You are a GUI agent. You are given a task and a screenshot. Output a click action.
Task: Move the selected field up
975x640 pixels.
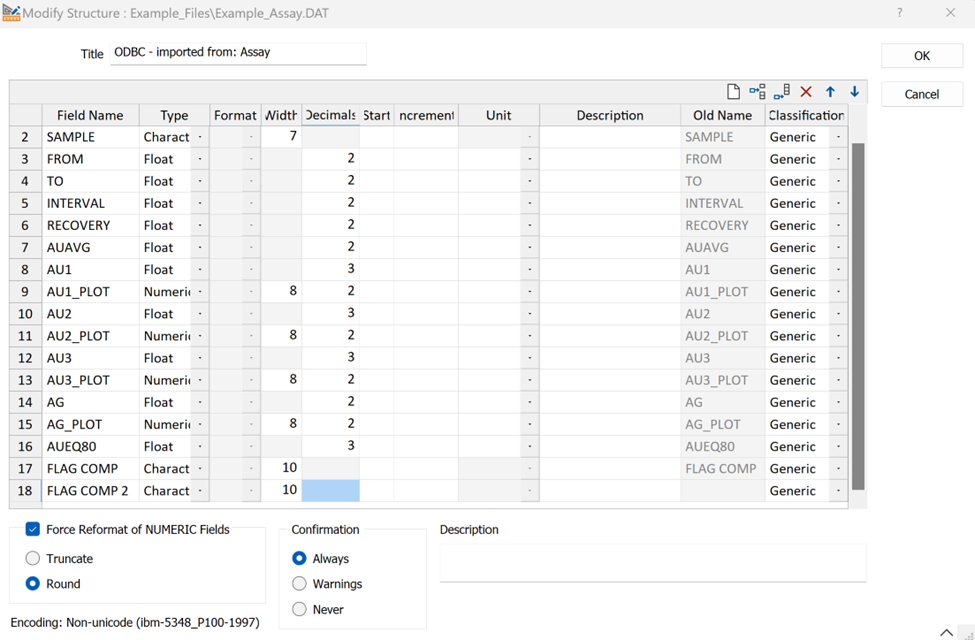point(830,91)
